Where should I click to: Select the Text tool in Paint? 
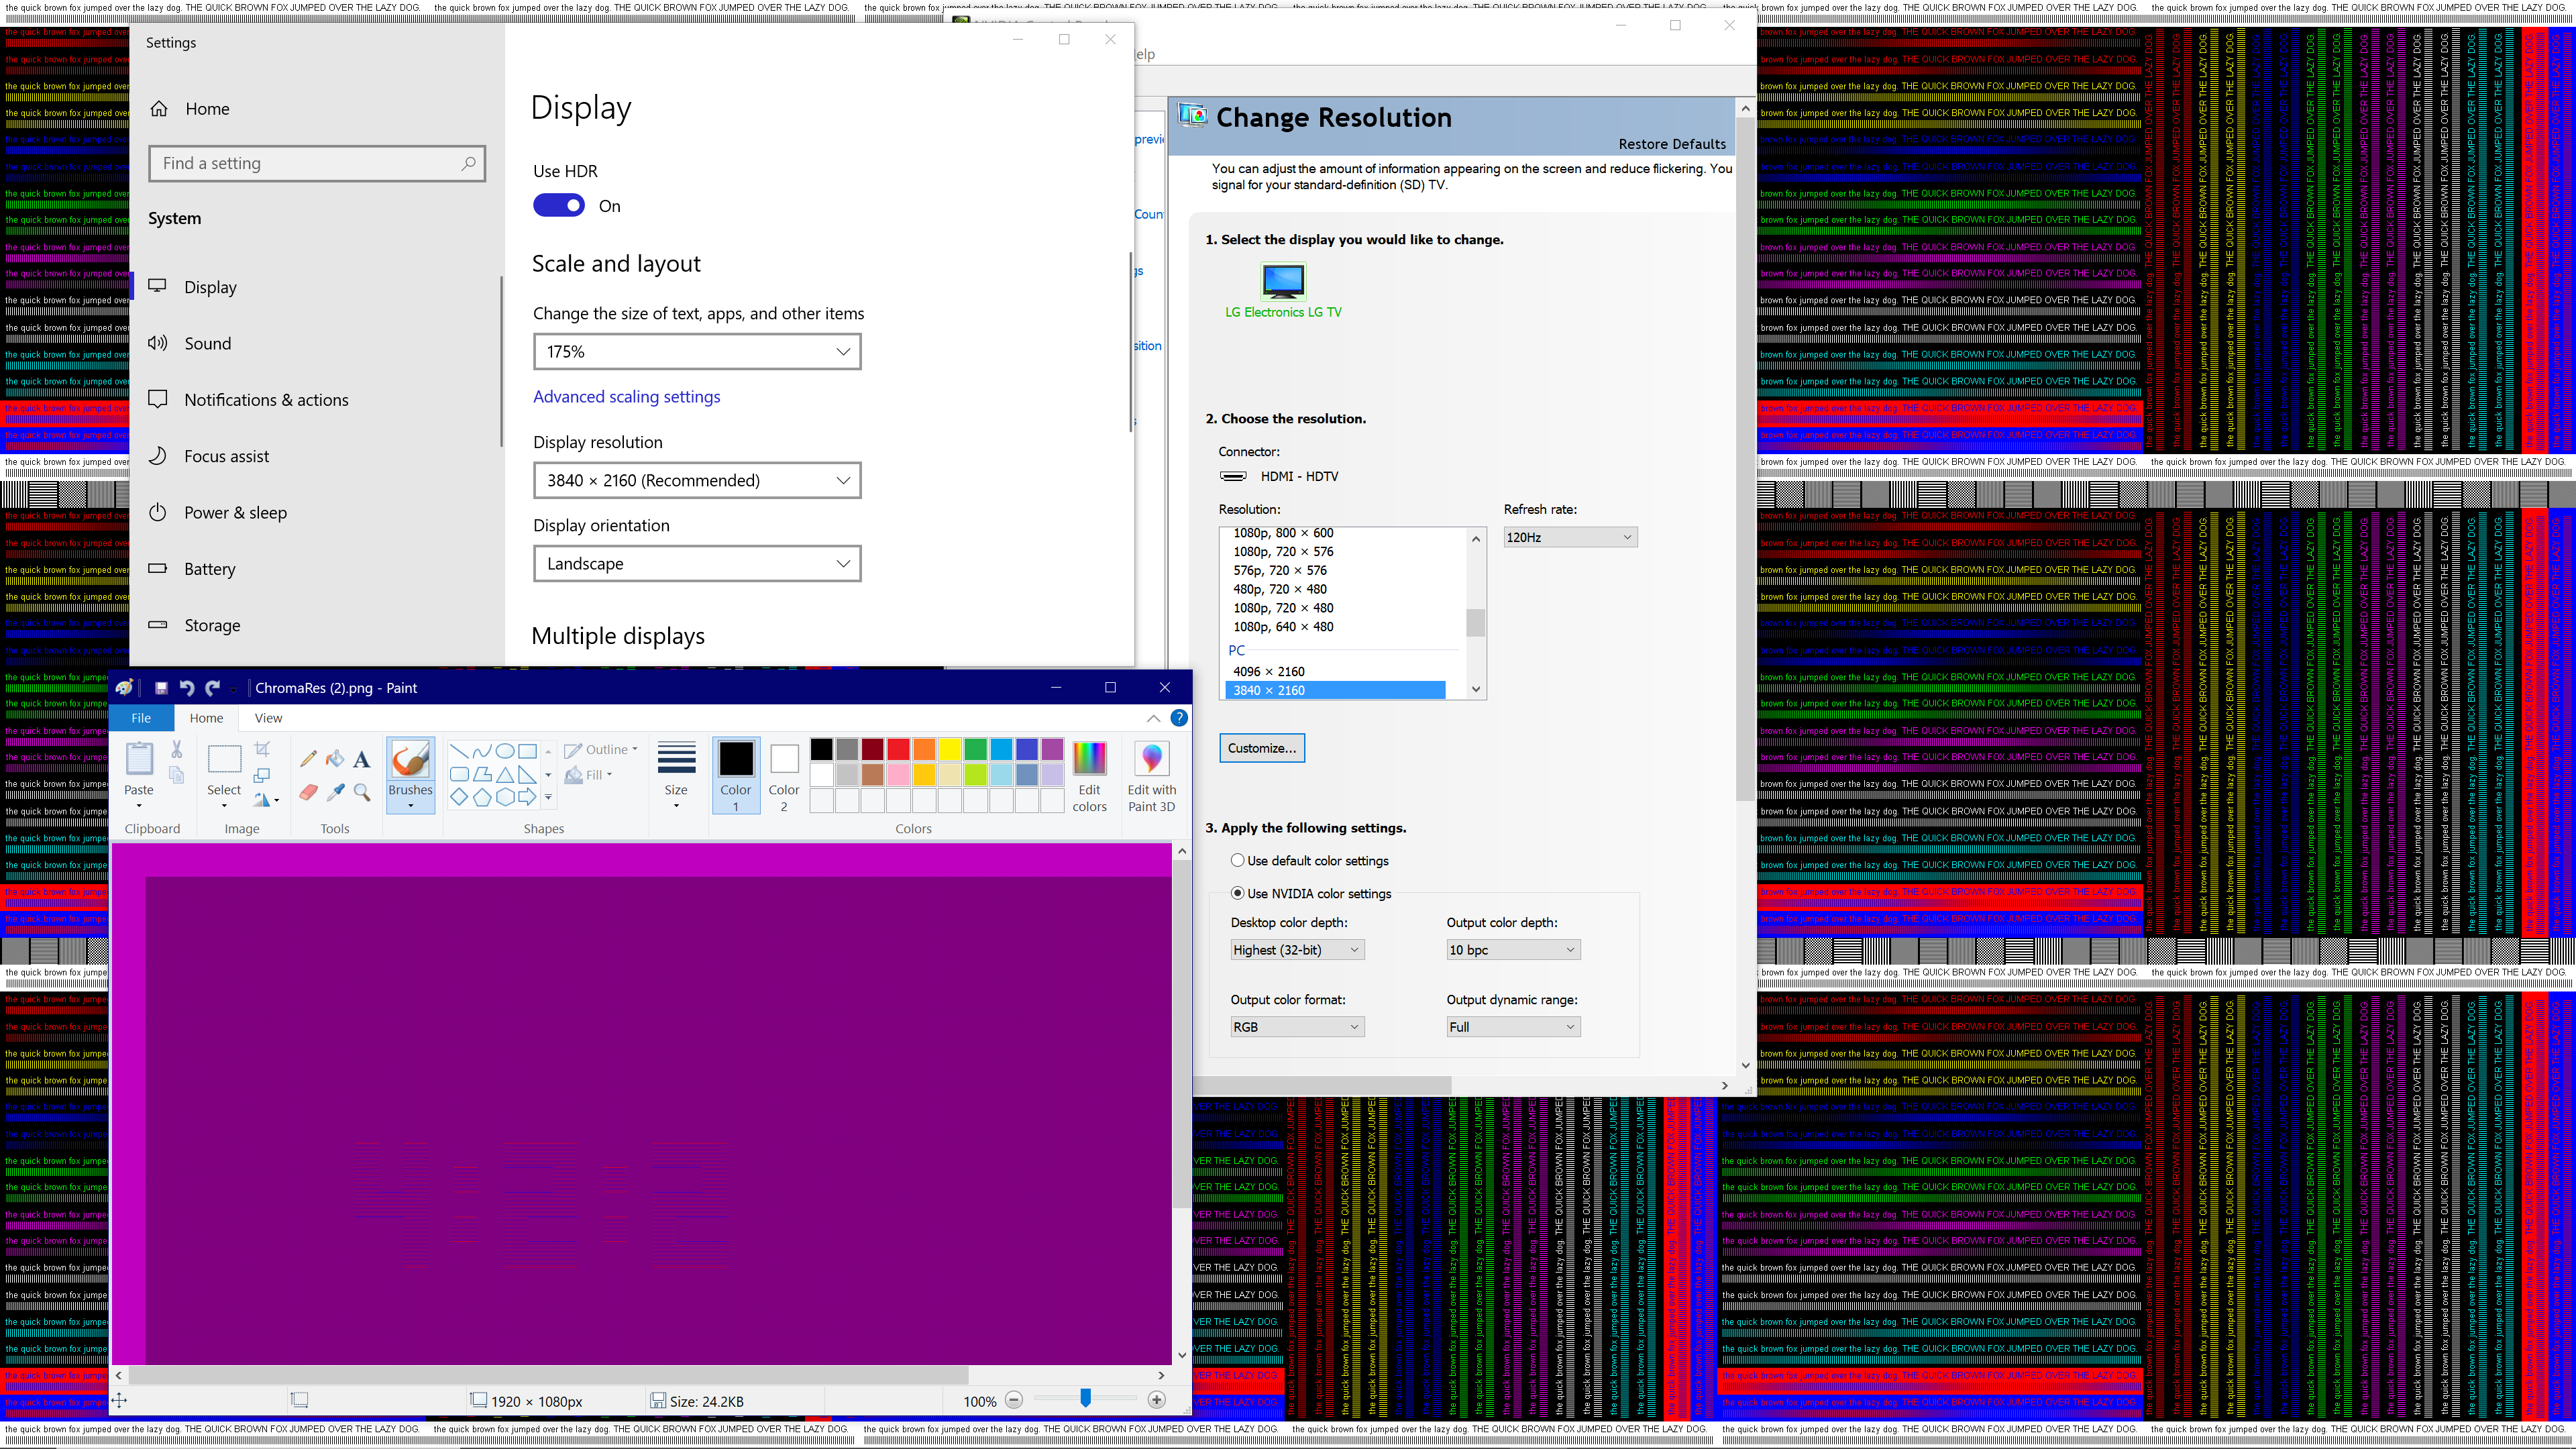click(362, 759)
